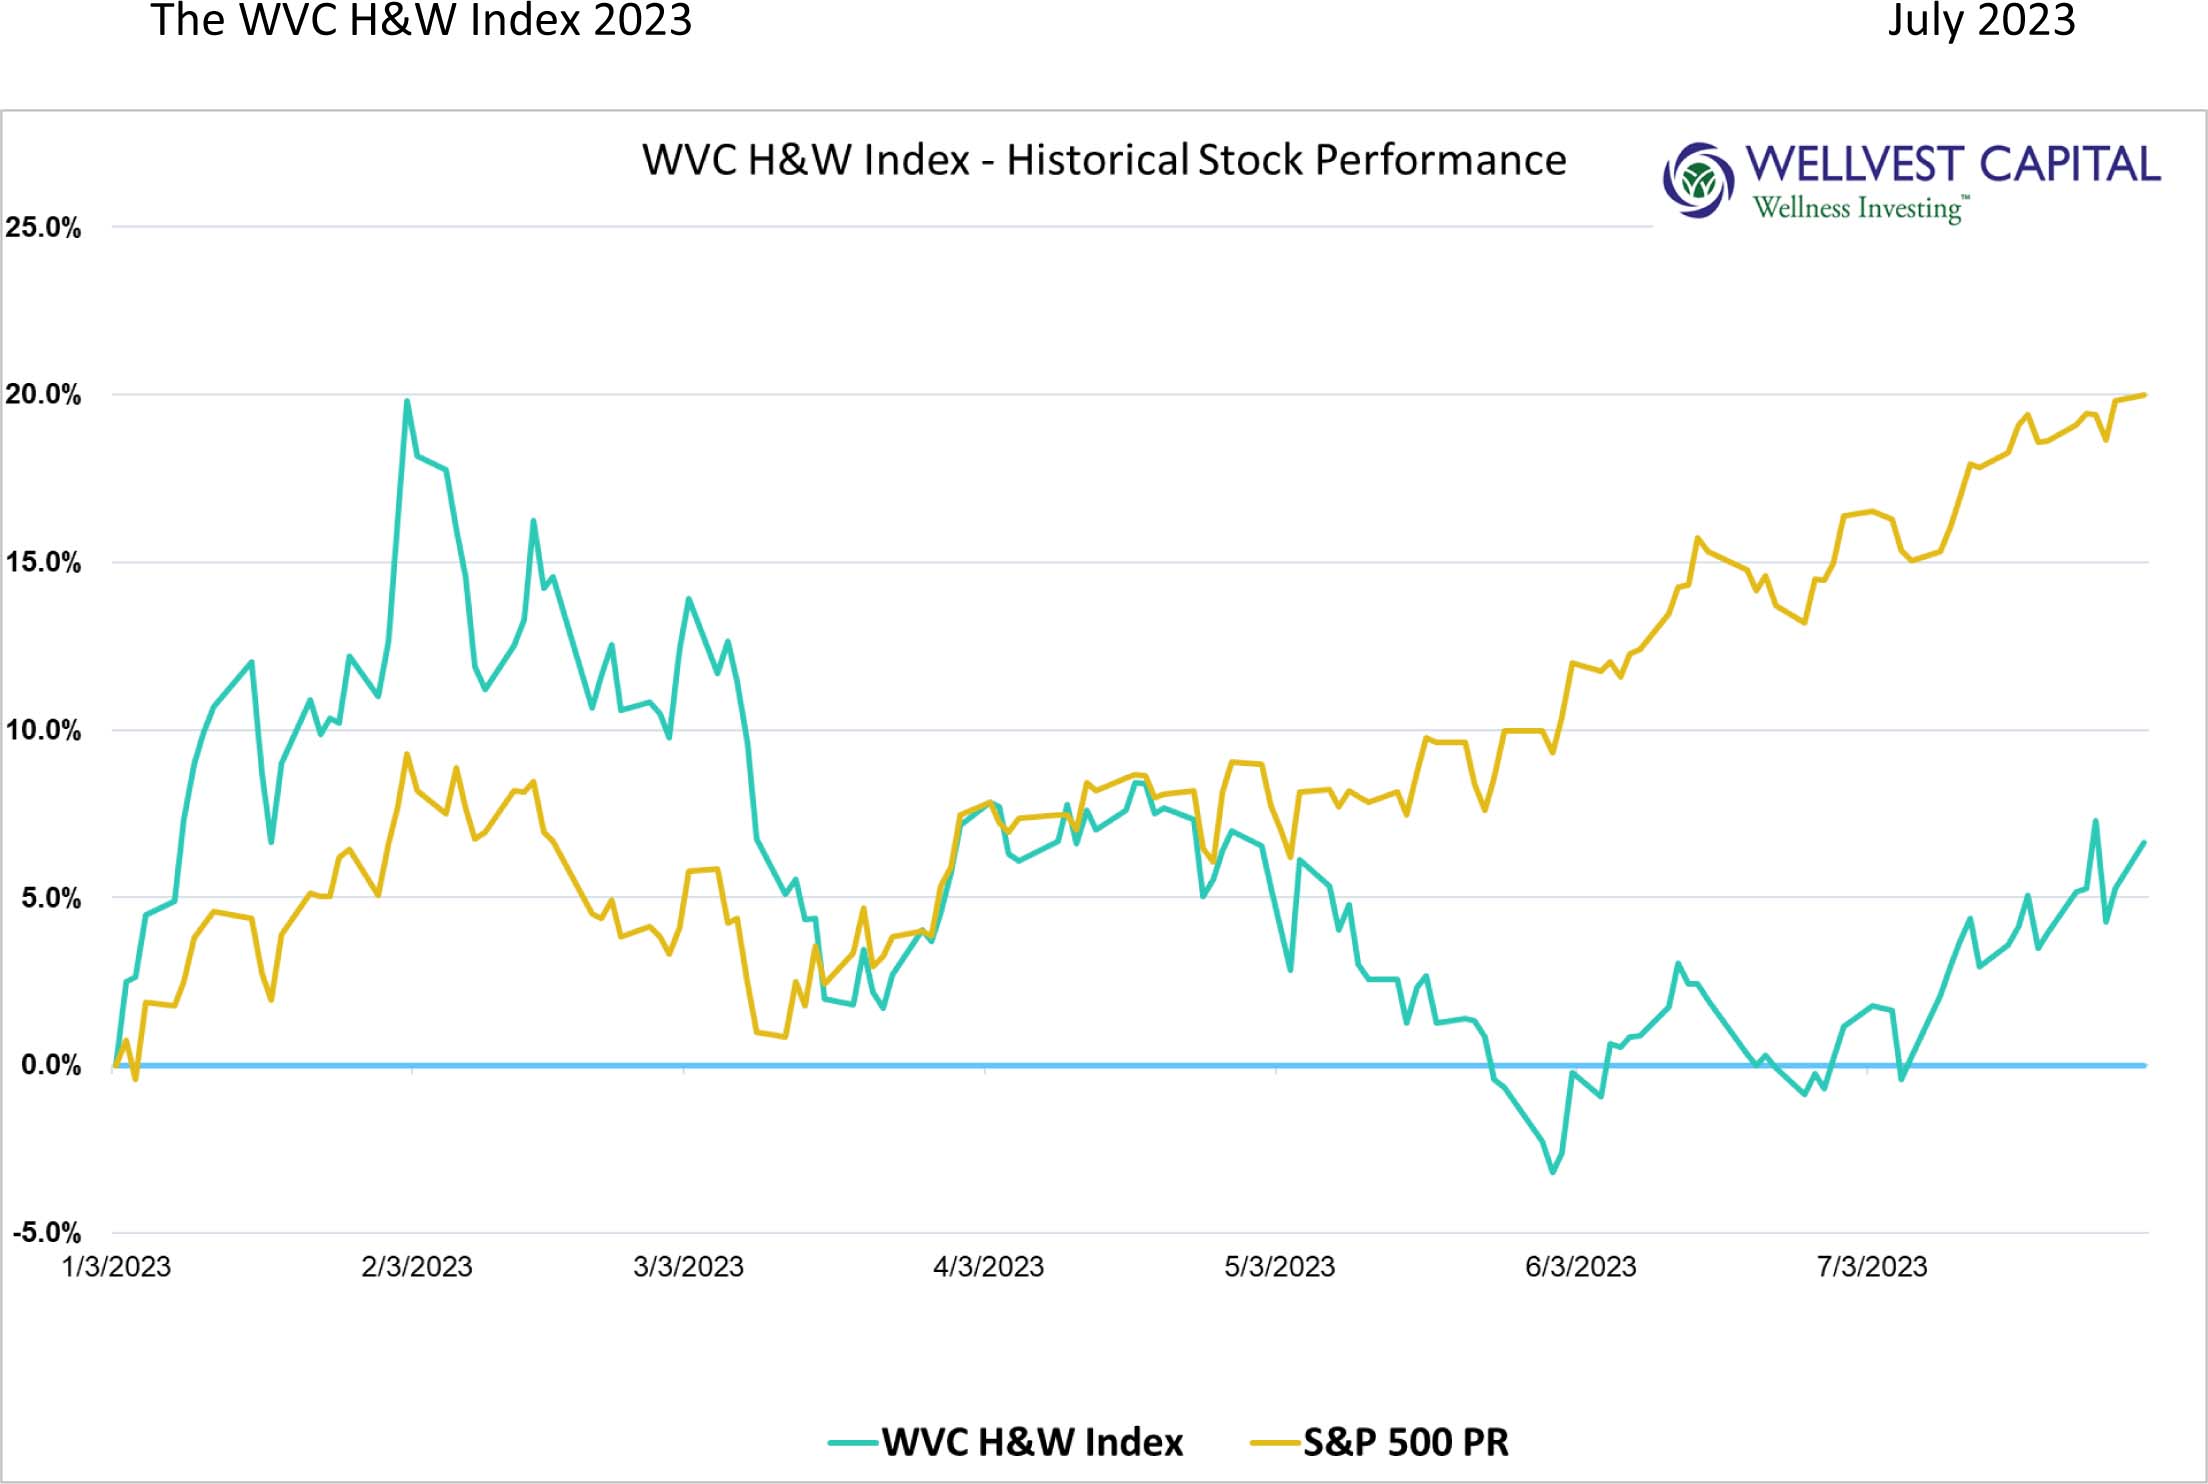Click the 0.0% y-axis label

click(x=51, y=1065)
